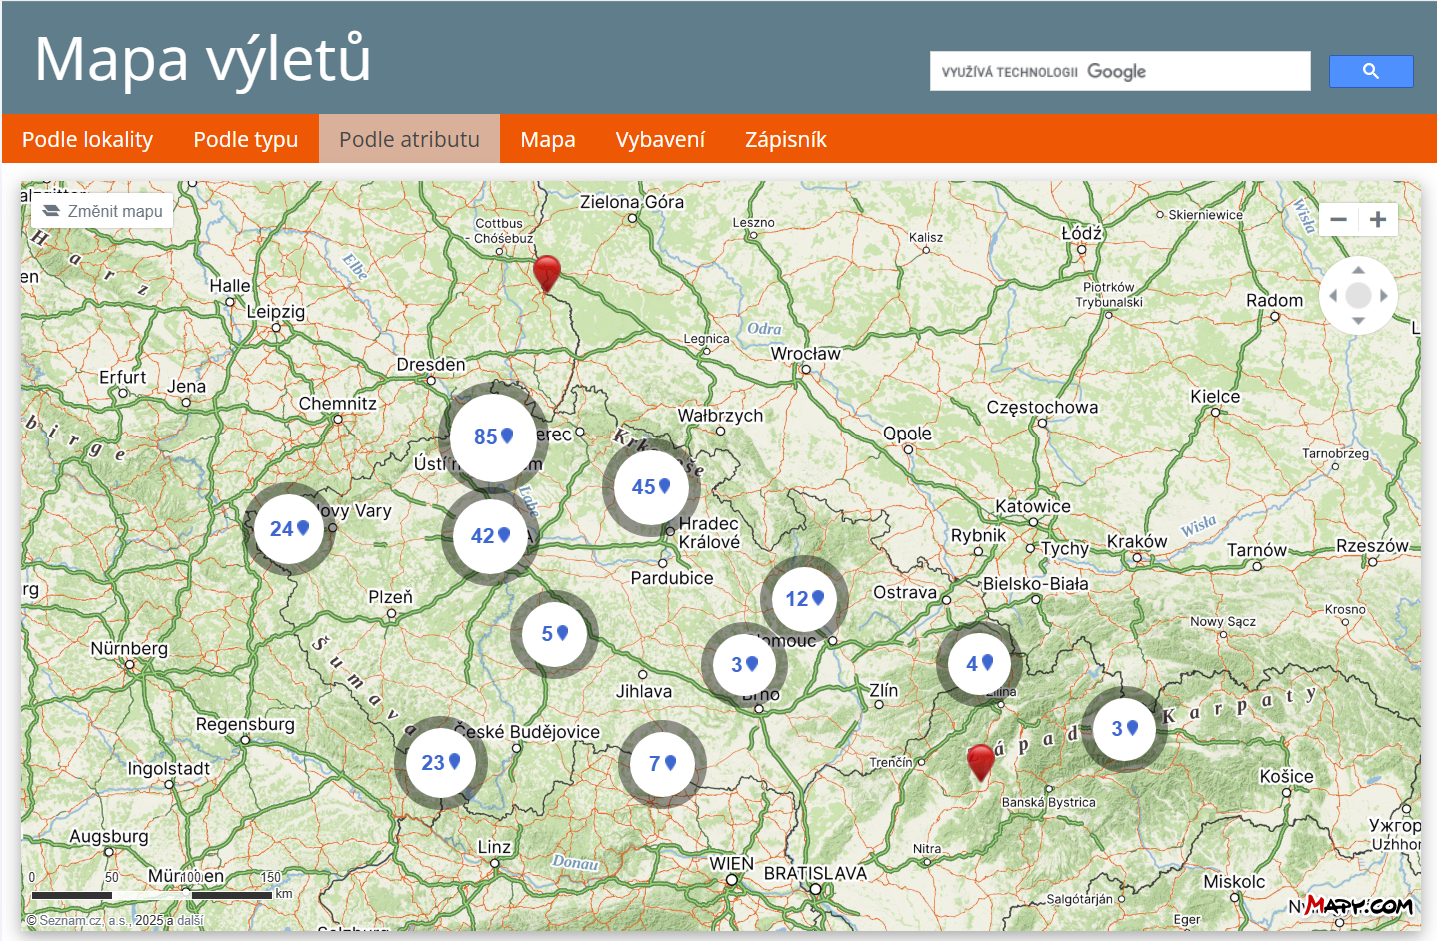The height and width of the screenshot is (941, 1437).
Task: Click the Košice city label
Action: tap(1286, 777)
